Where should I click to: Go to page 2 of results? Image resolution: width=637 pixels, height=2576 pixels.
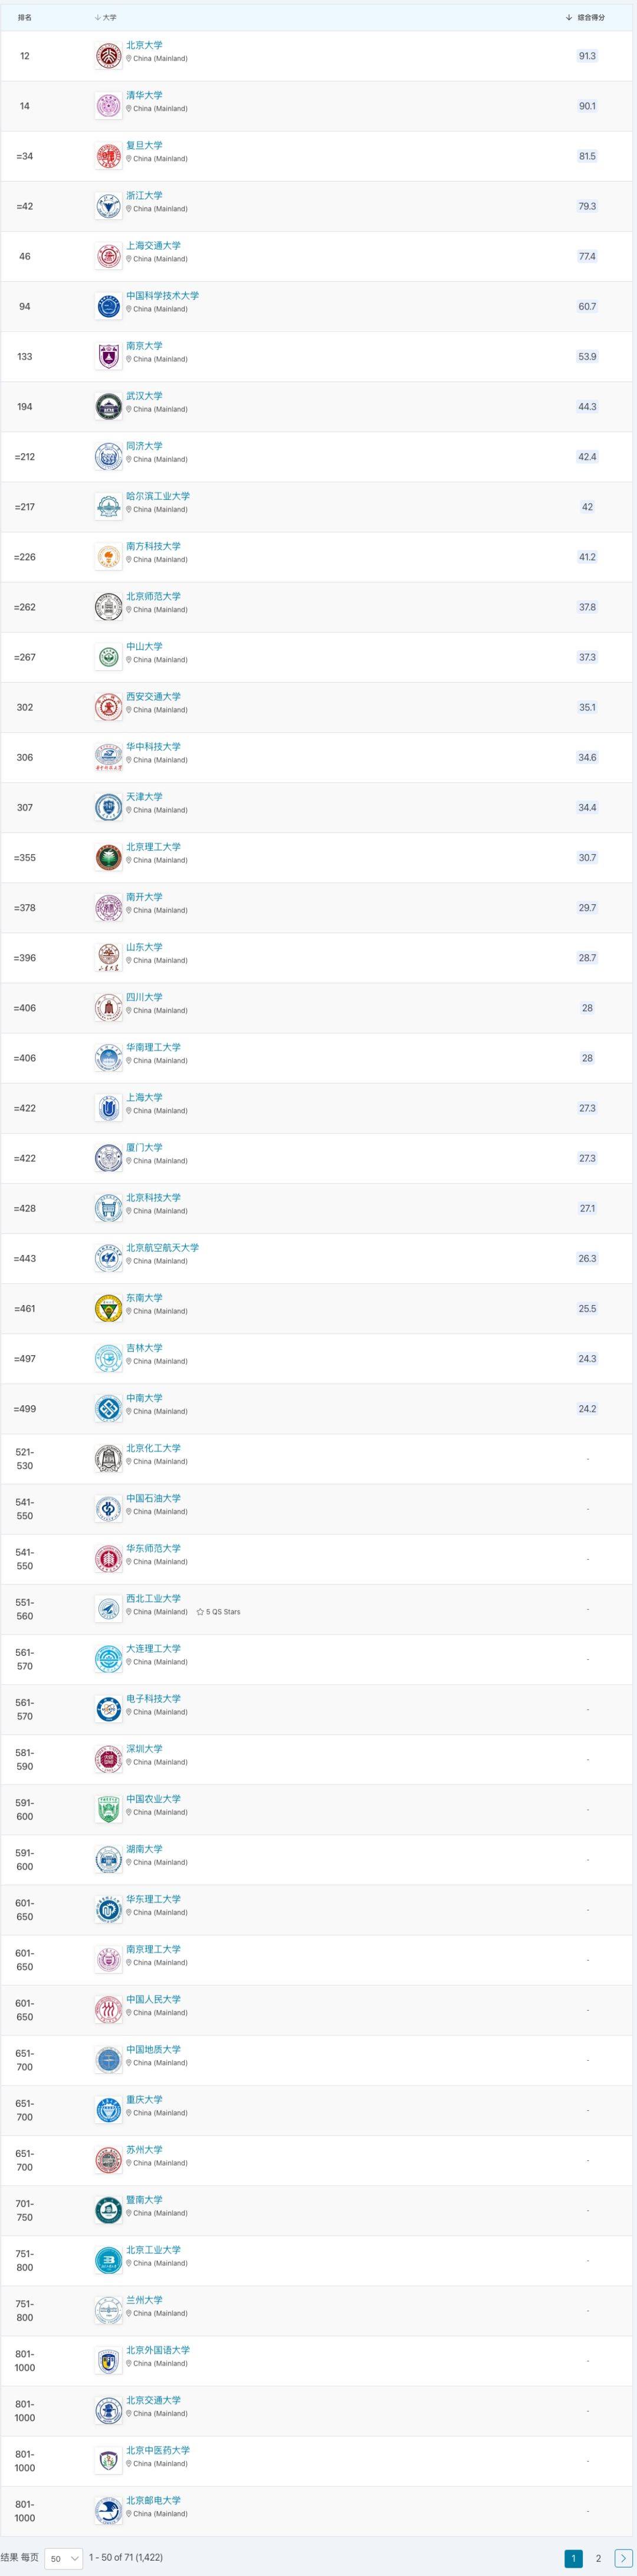coord(598,2558)
